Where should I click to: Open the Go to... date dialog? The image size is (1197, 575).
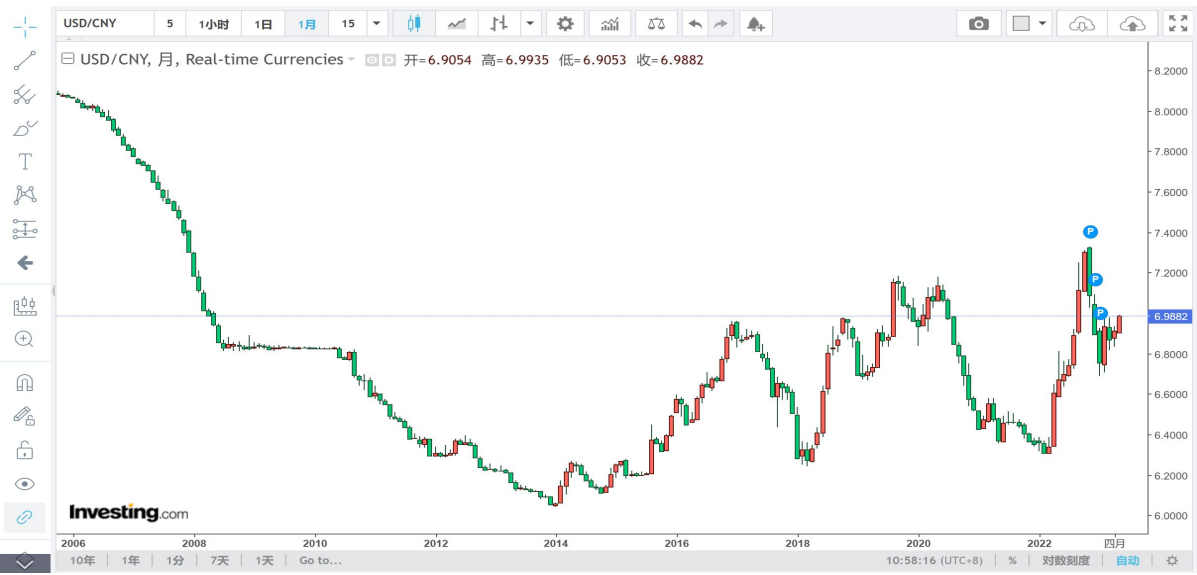click(321, 560)
